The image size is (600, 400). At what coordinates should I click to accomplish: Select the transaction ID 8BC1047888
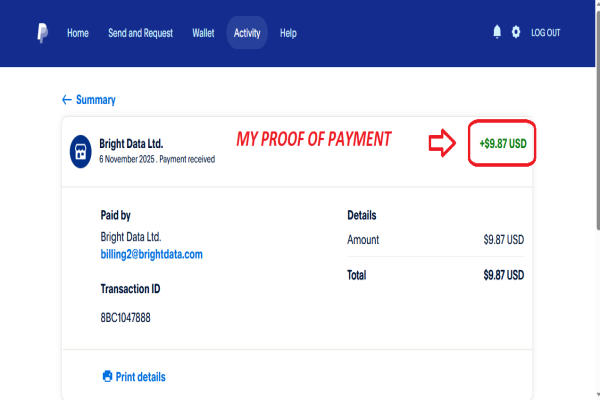click(x=126, y=318)
